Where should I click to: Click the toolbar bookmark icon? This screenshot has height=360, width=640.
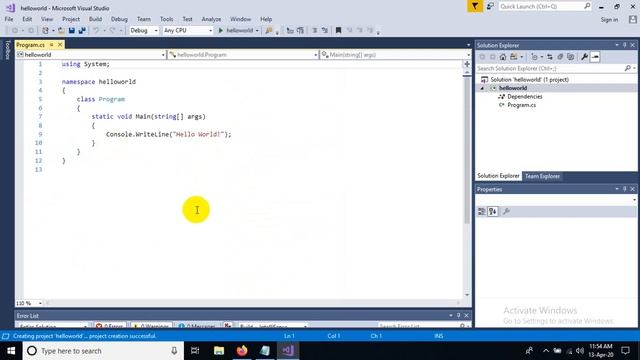coord(338,31)
